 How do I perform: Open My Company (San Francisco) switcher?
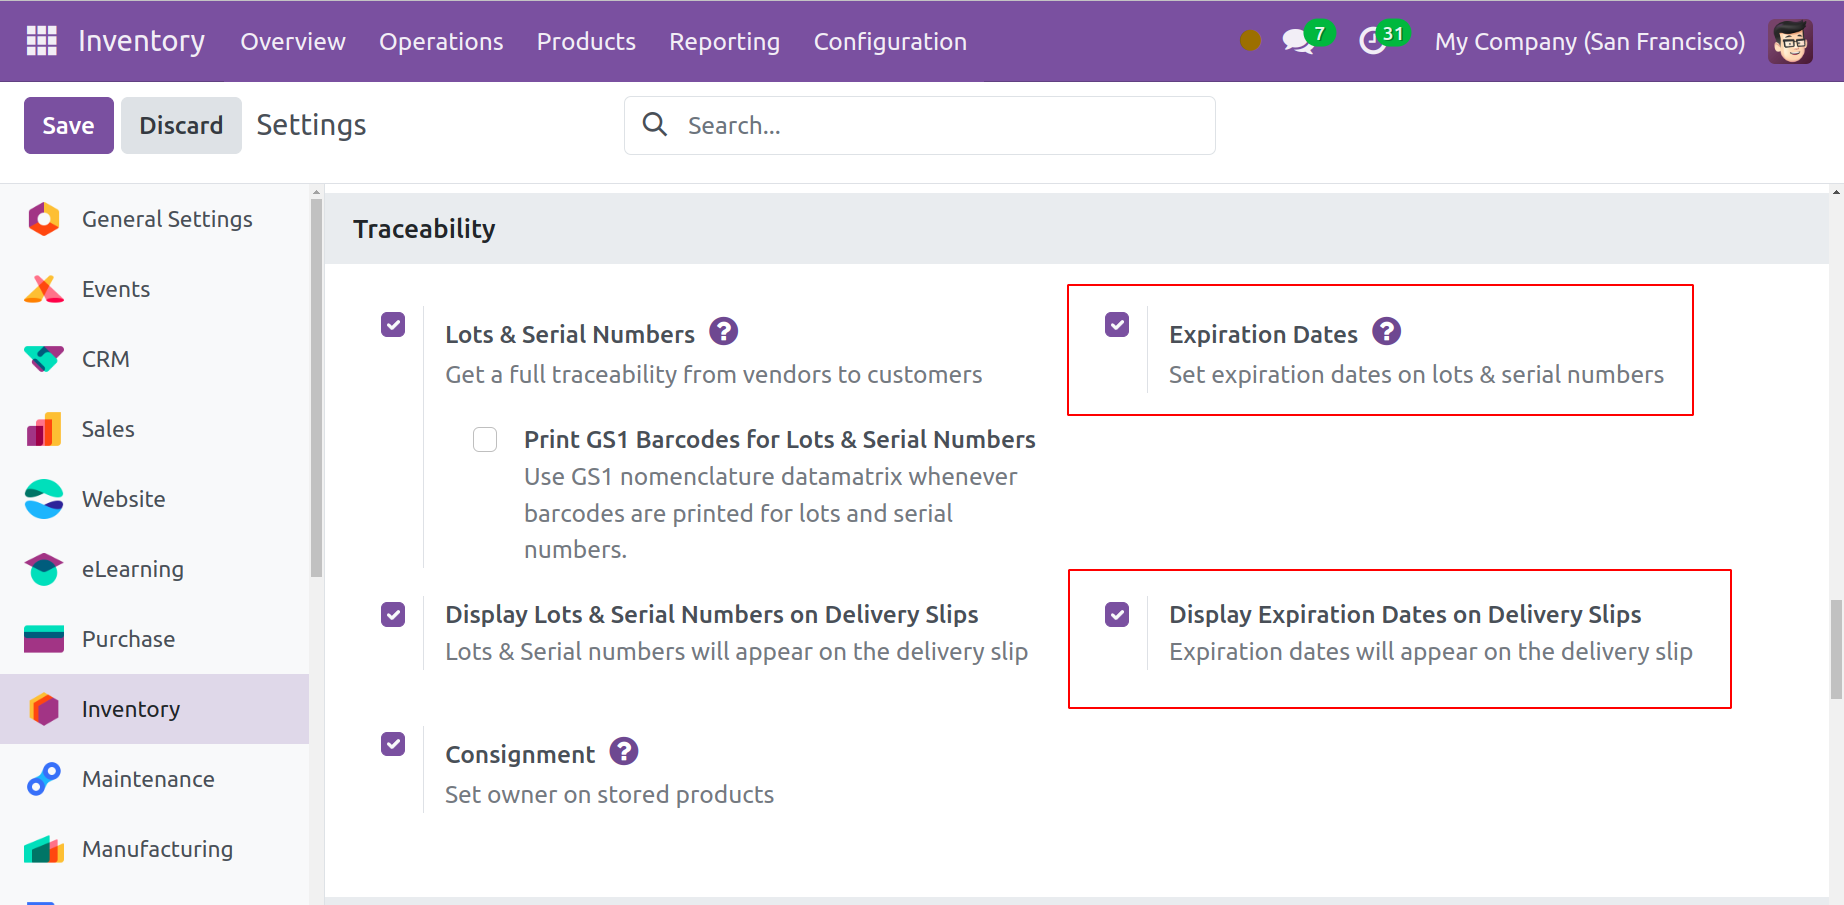[x=1589, y=42]
